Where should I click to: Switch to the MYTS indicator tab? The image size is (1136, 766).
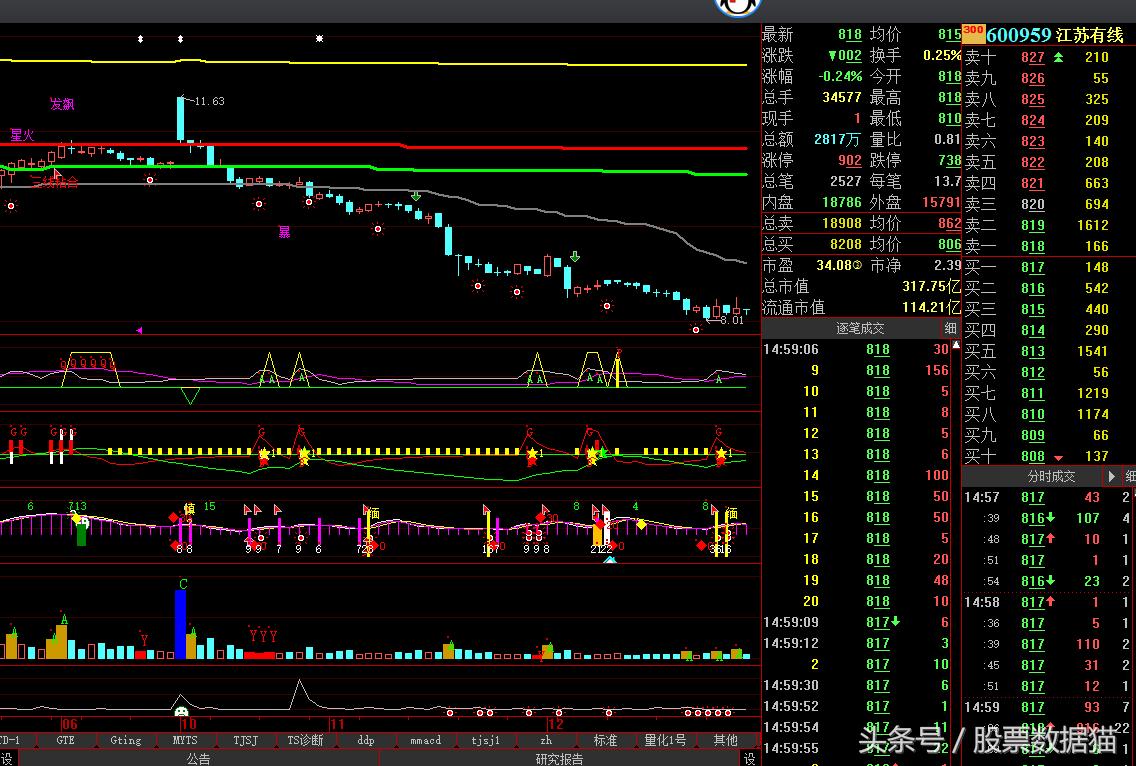tap(185, 740)
